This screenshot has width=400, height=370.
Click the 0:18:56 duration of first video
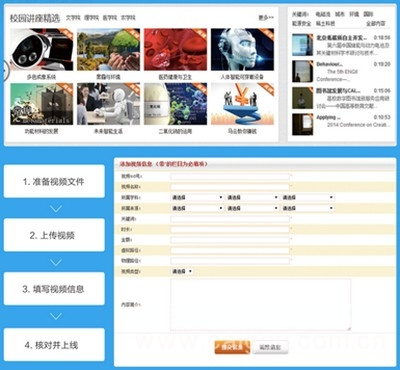pyautogui.click(x=382, y=38)
